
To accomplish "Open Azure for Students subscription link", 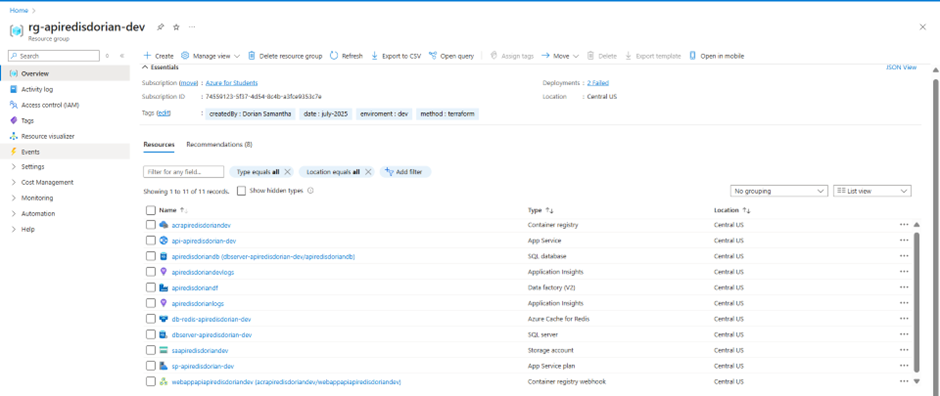I will [231, 83].
